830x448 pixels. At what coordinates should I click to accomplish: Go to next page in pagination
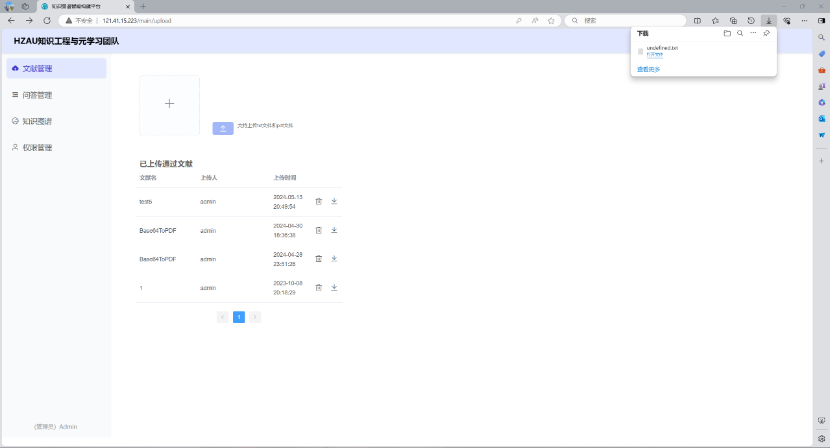pos(255,317)
